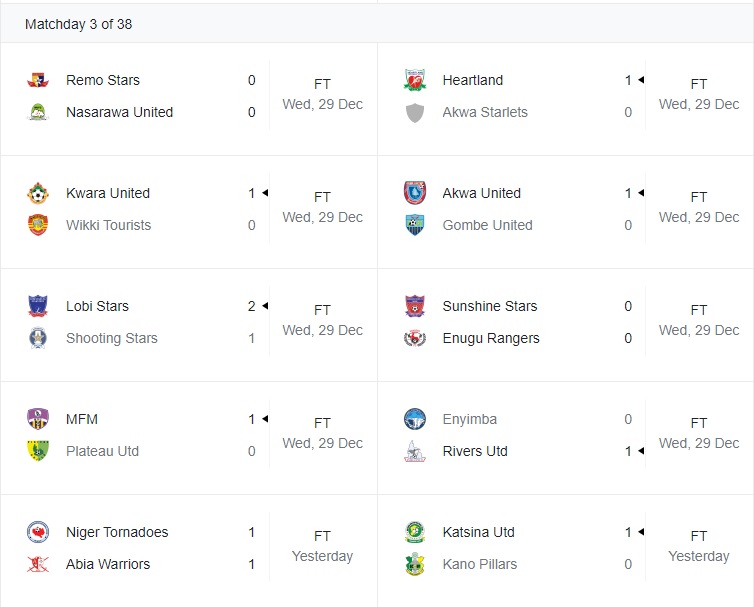Open the Plateau Utd team name
The width and height of the screenshot is (754, 607).
click(102, 451)
